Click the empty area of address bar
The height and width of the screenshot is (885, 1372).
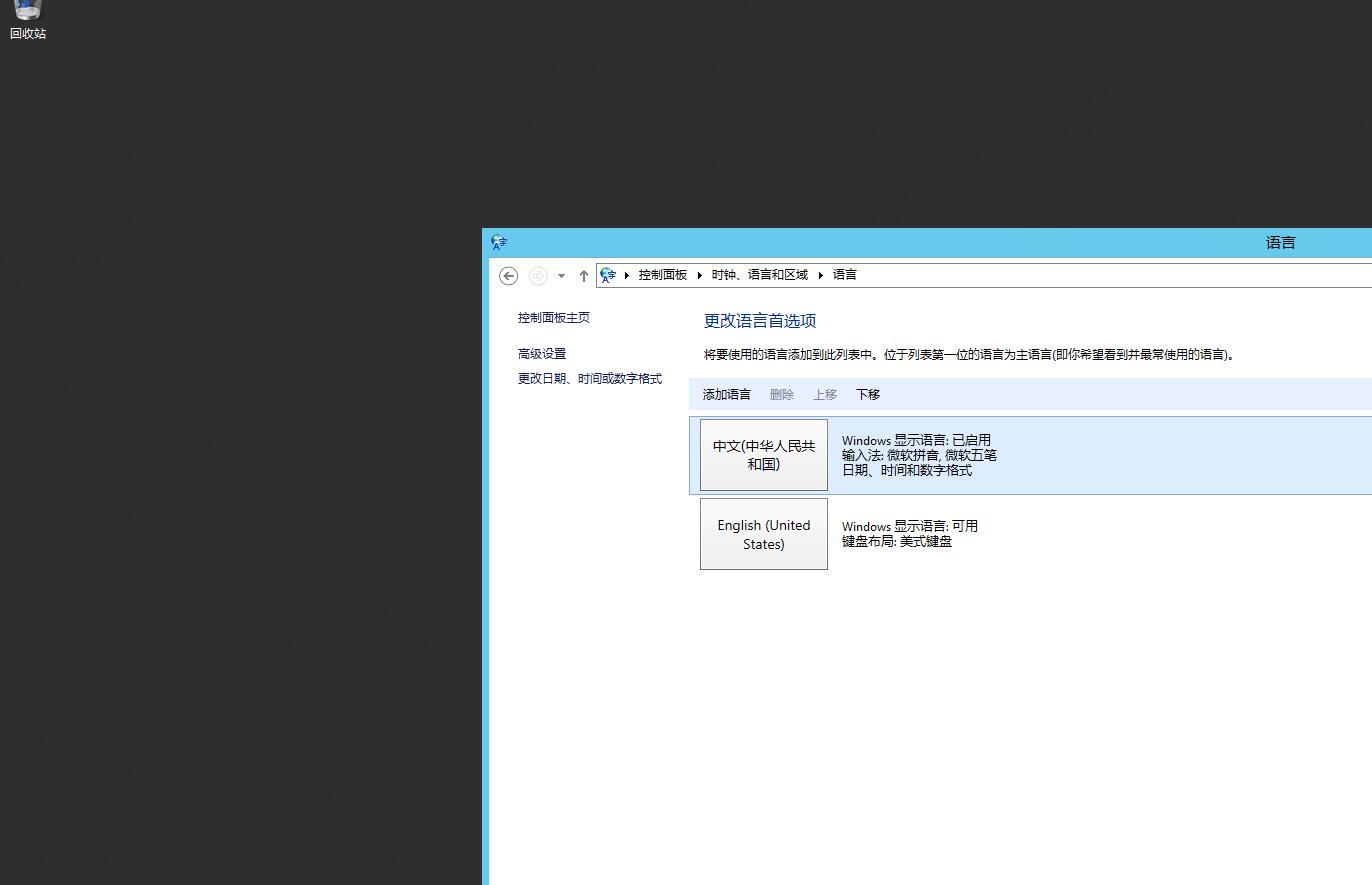pos(1100,275)
